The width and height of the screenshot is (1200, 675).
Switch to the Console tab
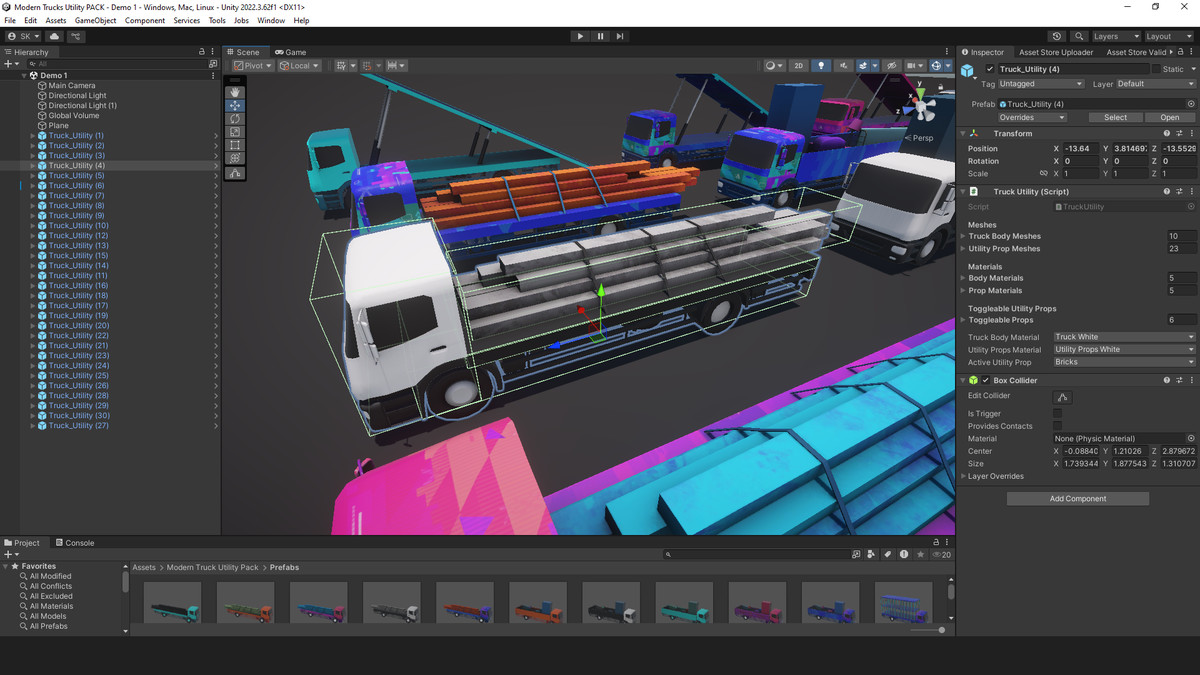(x=74, y=543)
